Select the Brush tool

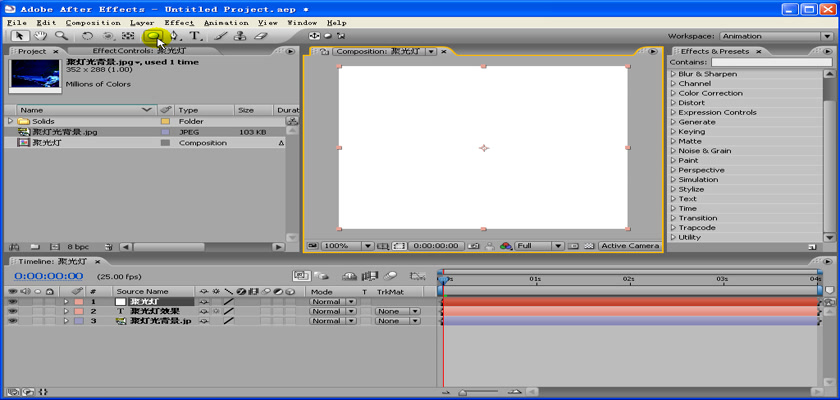pyautogui.click(x=220, y=36)
